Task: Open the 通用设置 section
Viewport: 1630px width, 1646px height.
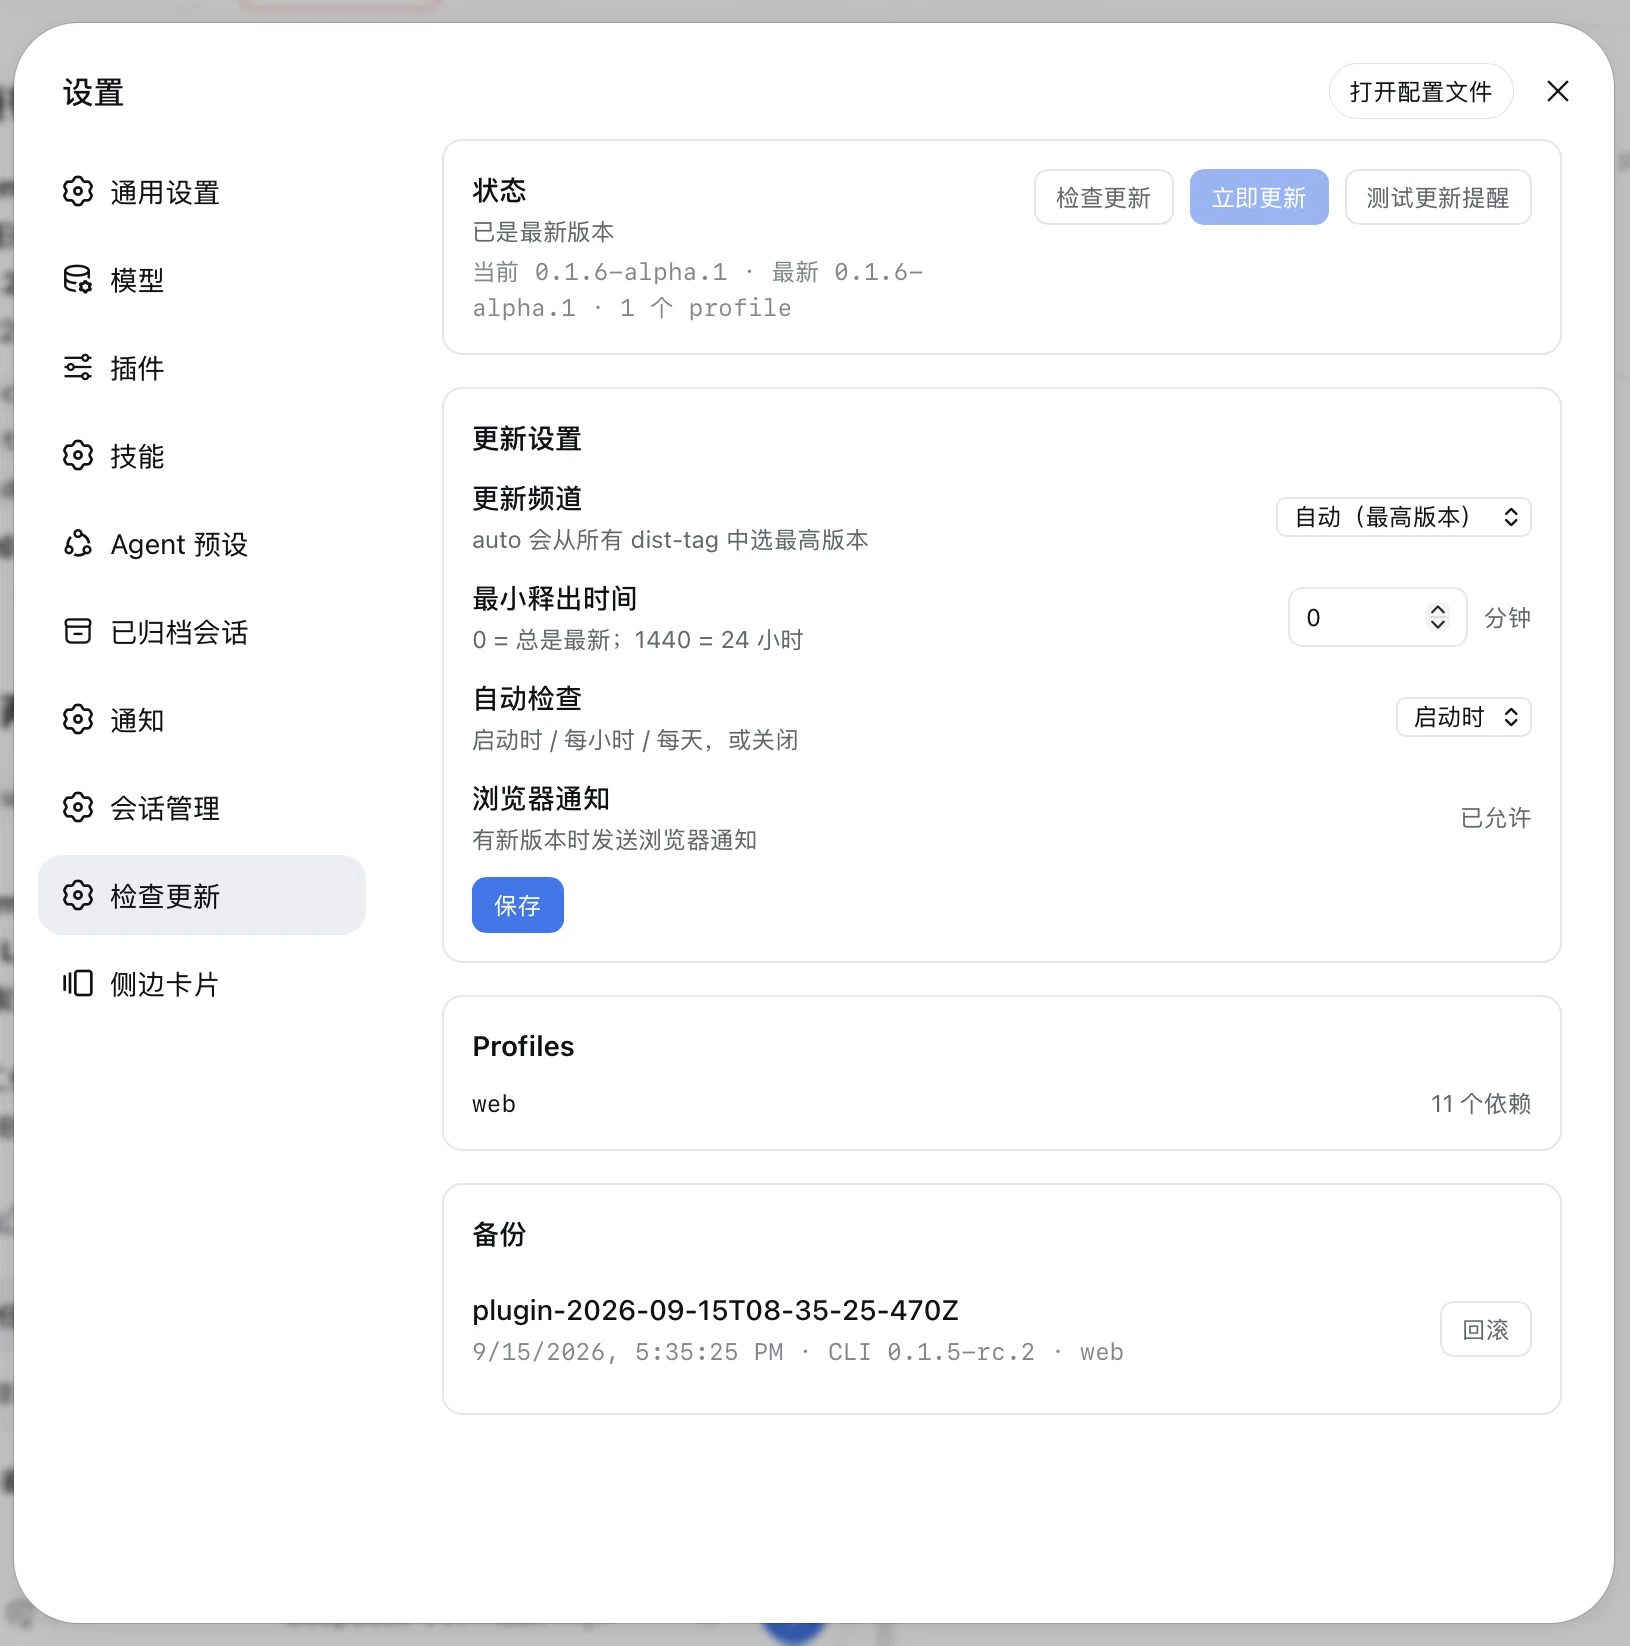Action: pyautogui.click(x=202, y=192)
